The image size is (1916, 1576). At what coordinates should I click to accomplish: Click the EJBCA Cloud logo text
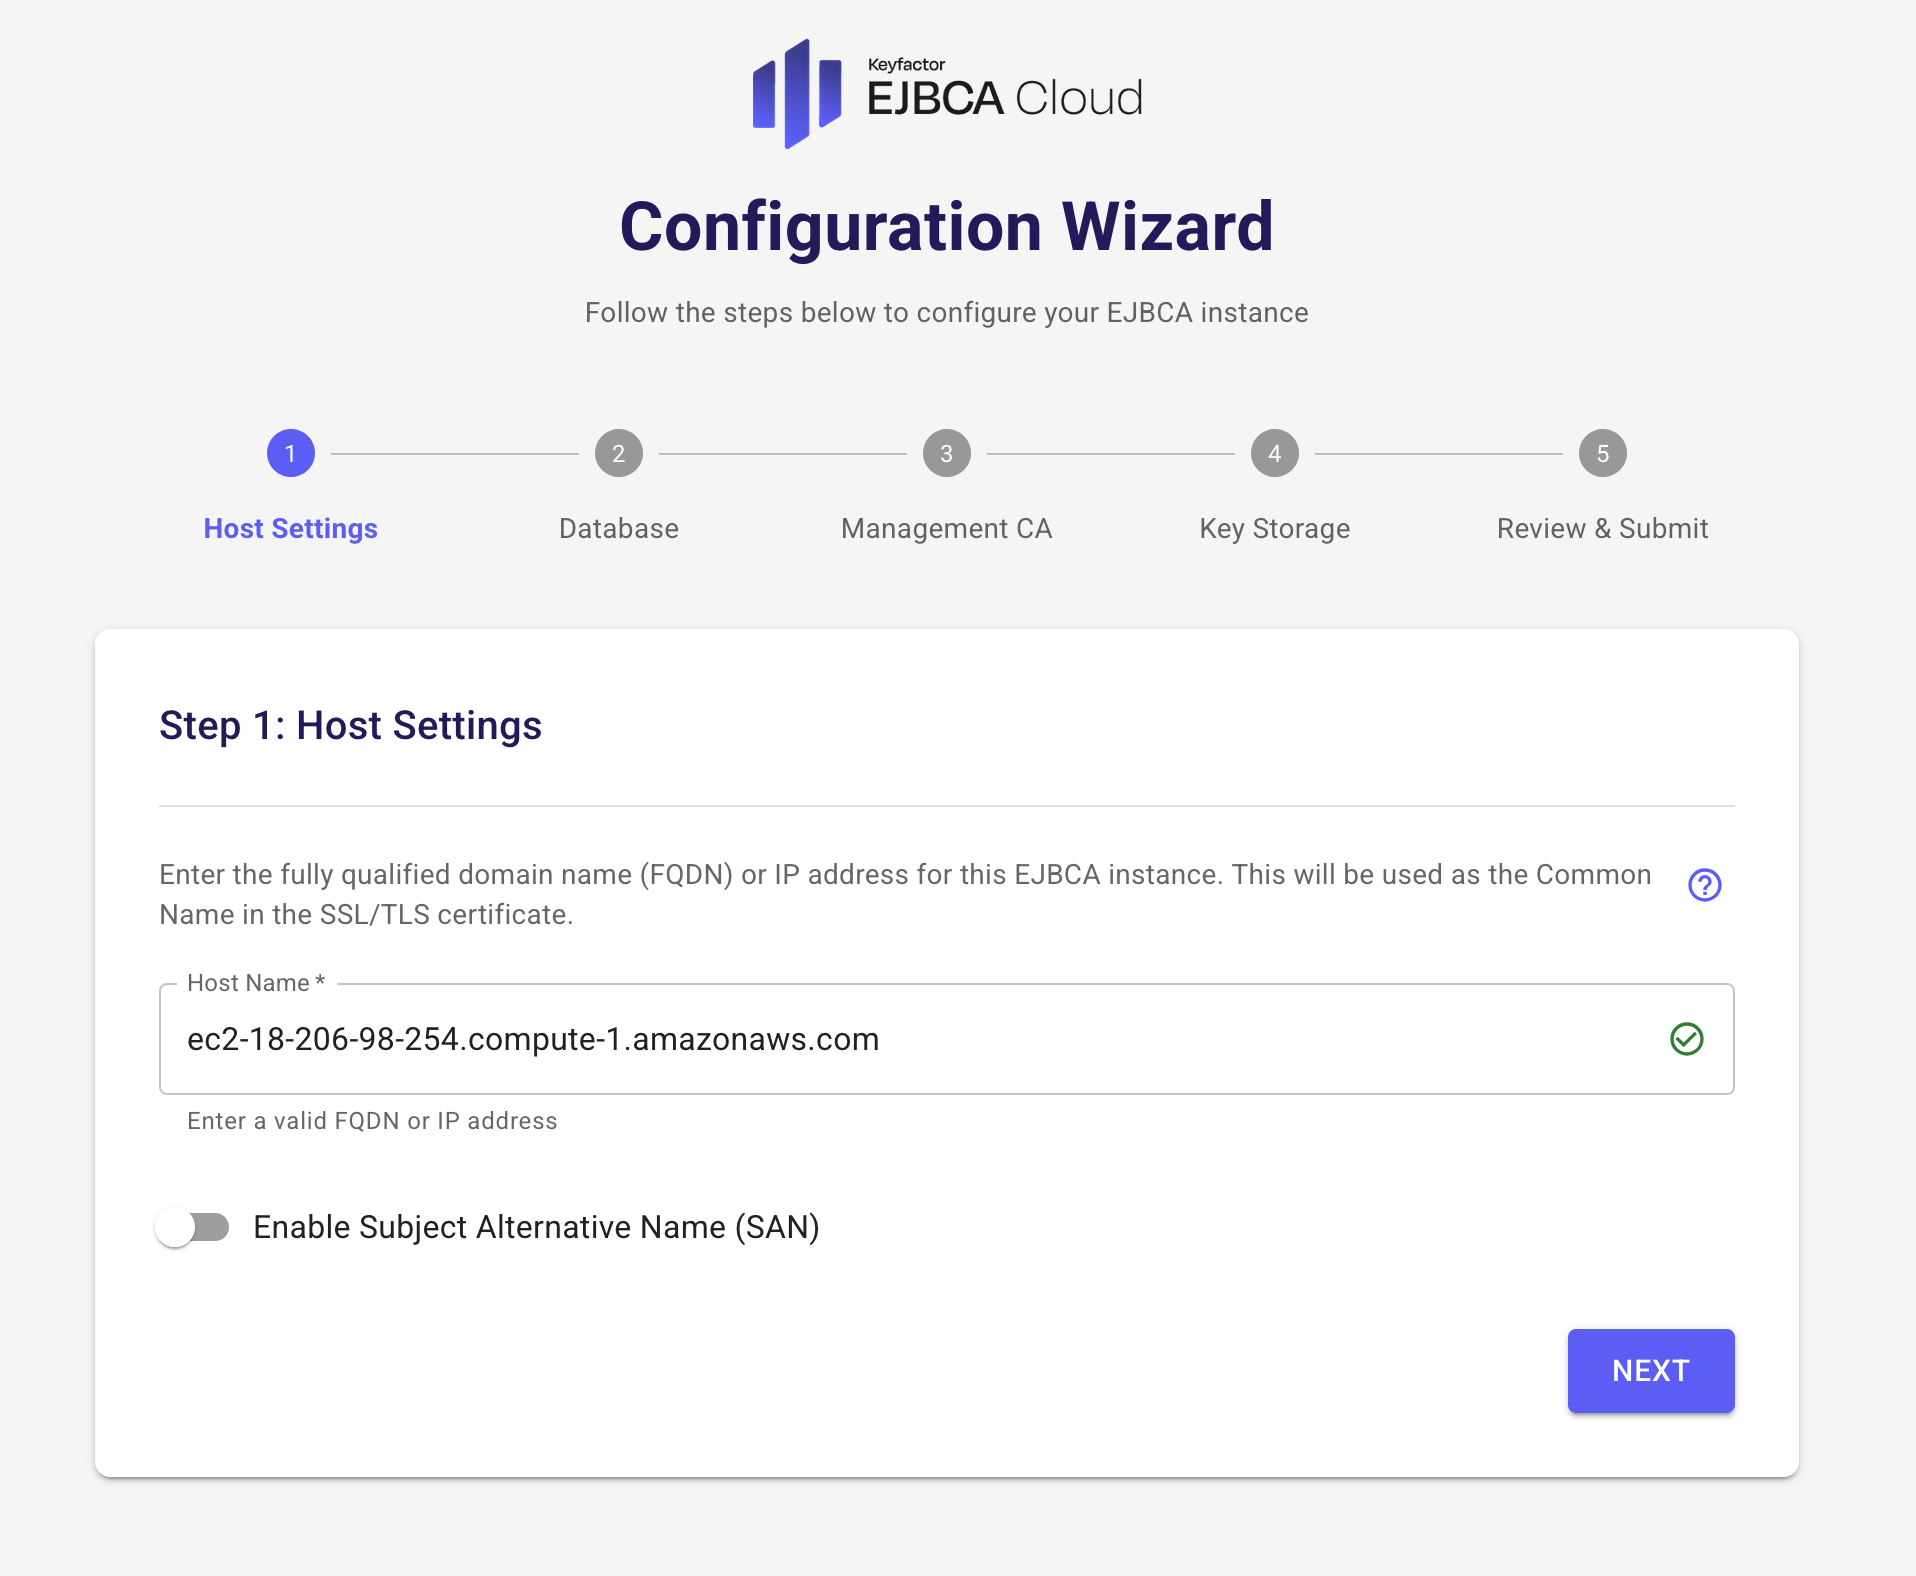click(1004, 98)
